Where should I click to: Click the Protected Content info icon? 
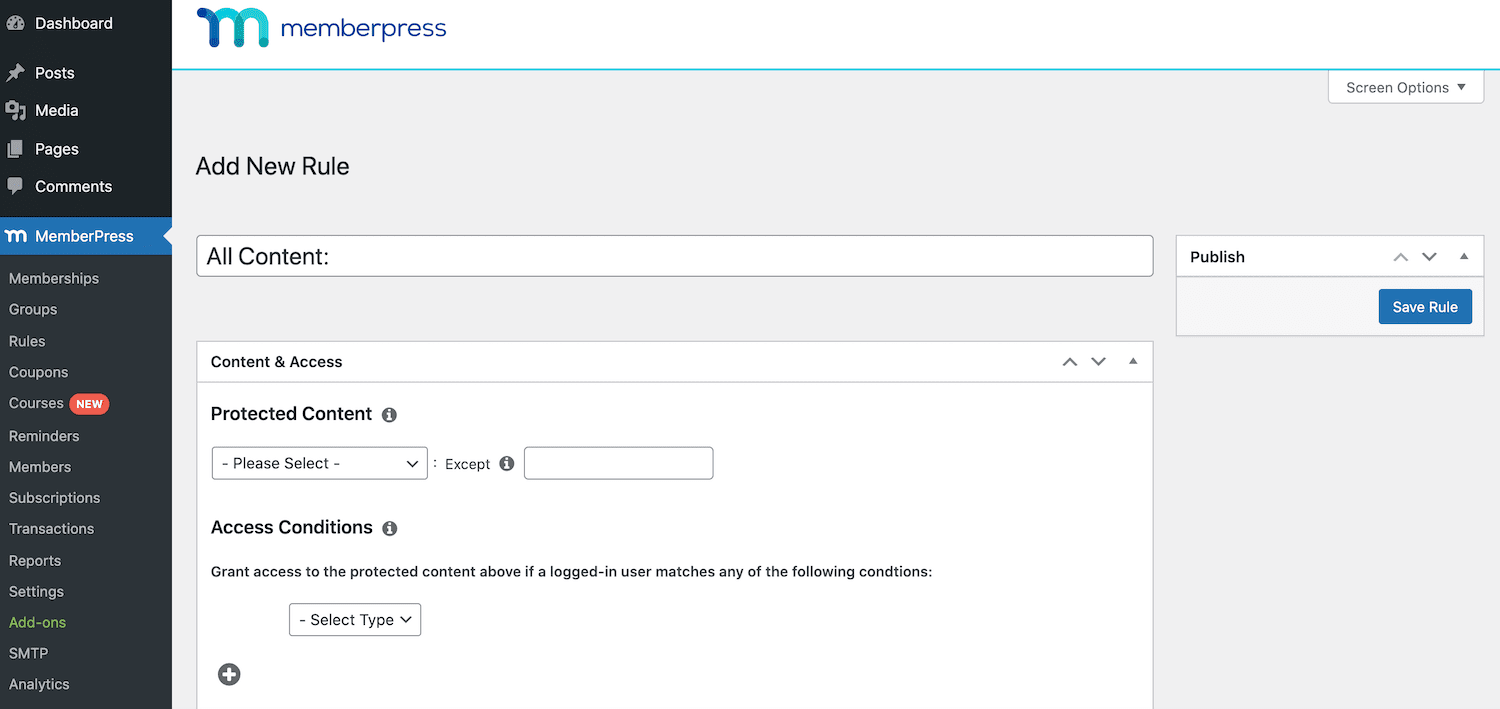389,415
